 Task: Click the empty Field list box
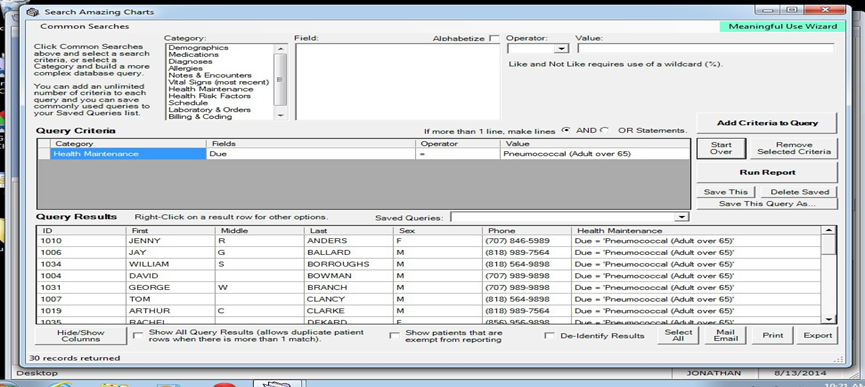click(x=398, y=82)
